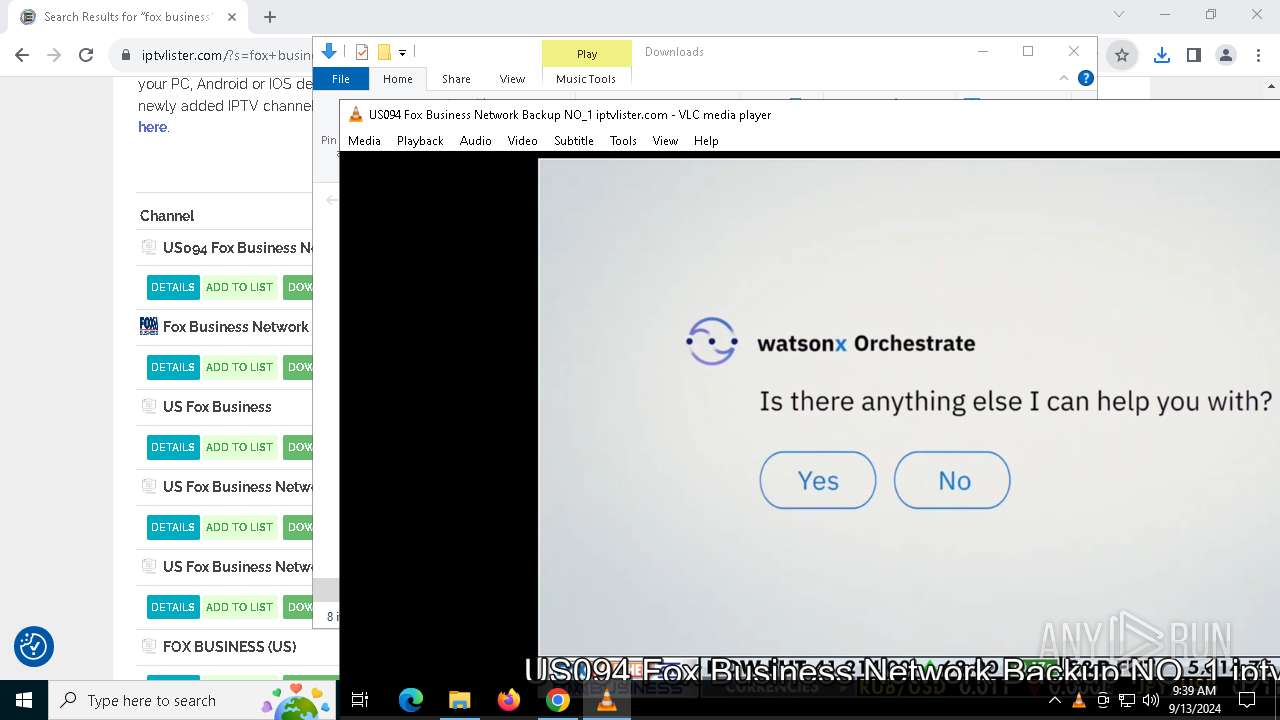Open VLC Help menu
This screenshot has height=720, width=1280.
click(x=706, y=141)
